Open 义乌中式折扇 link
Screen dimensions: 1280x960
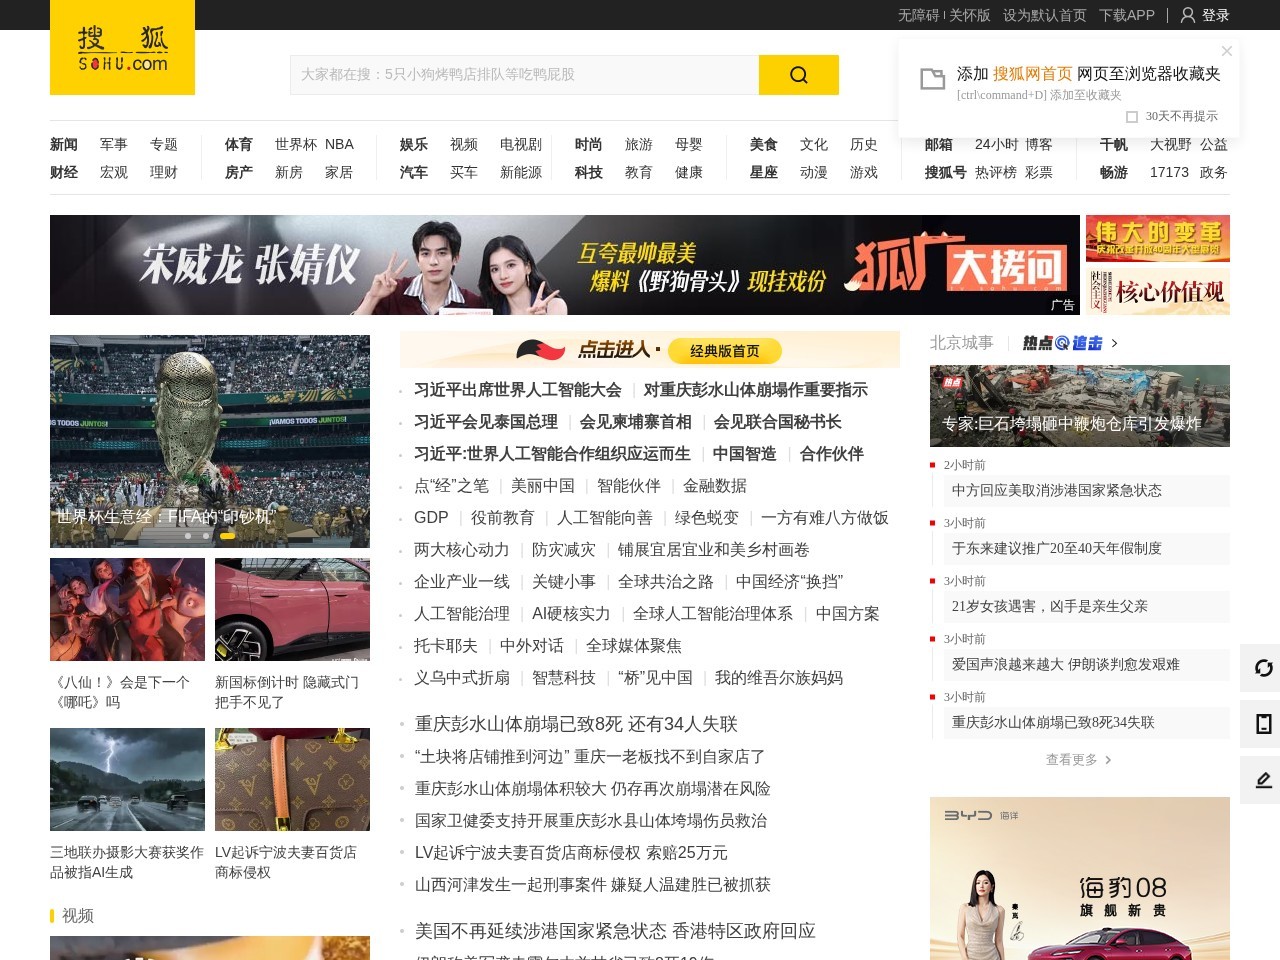(462, 678)
